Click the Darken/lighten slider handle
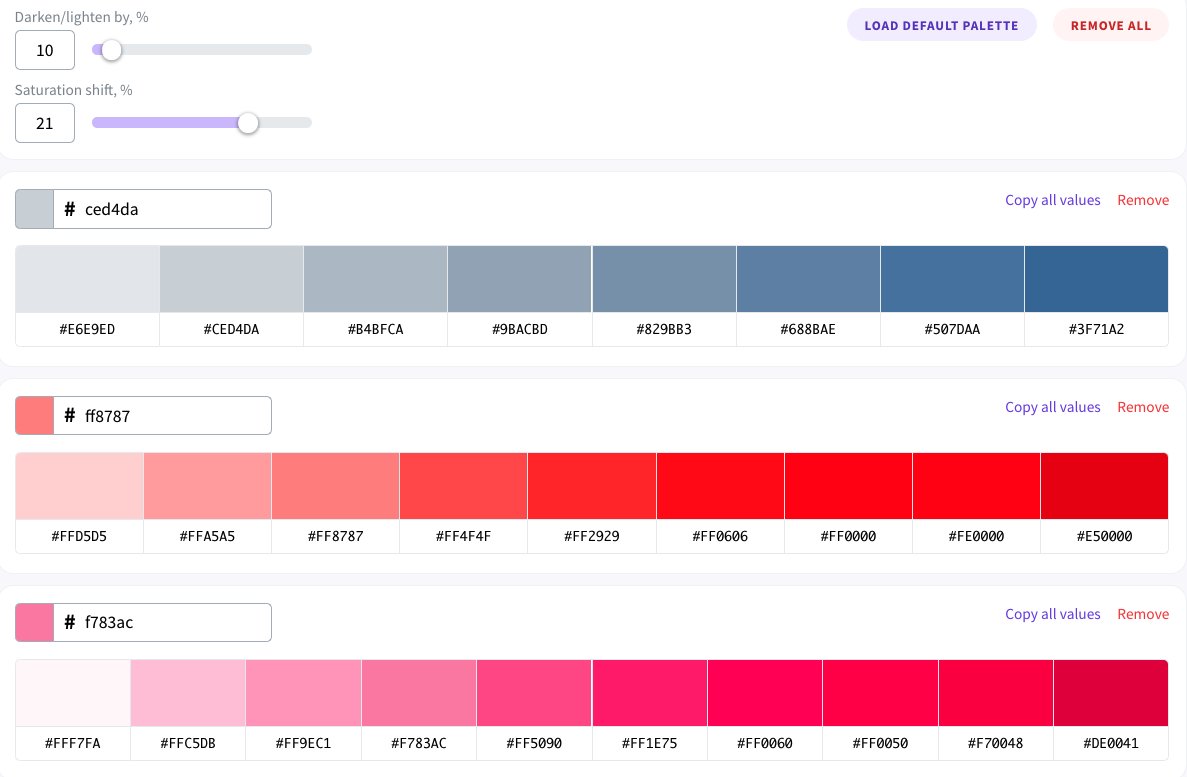Screen dimensions: 1187x777 click(x=111, y=50)
